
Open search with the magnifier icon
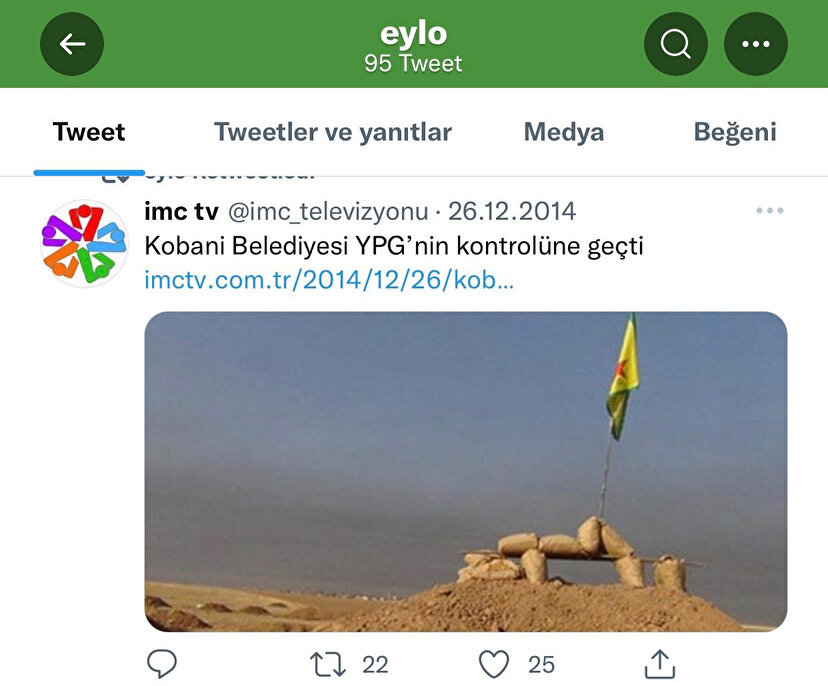675,44
